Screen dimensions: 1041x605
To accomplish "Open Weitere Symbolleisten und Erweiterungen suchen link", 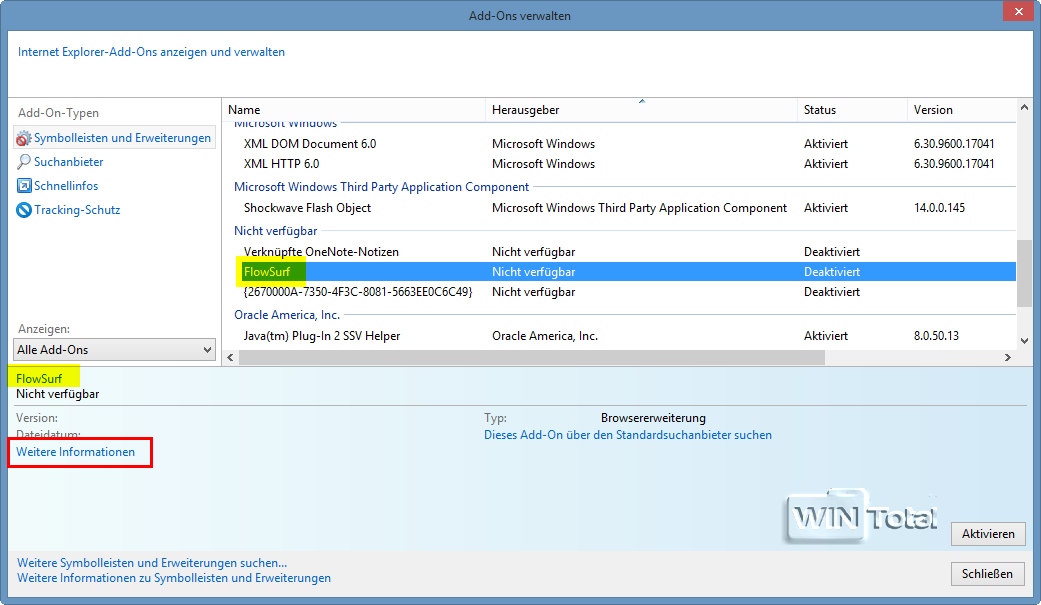I will pos(152,563).
